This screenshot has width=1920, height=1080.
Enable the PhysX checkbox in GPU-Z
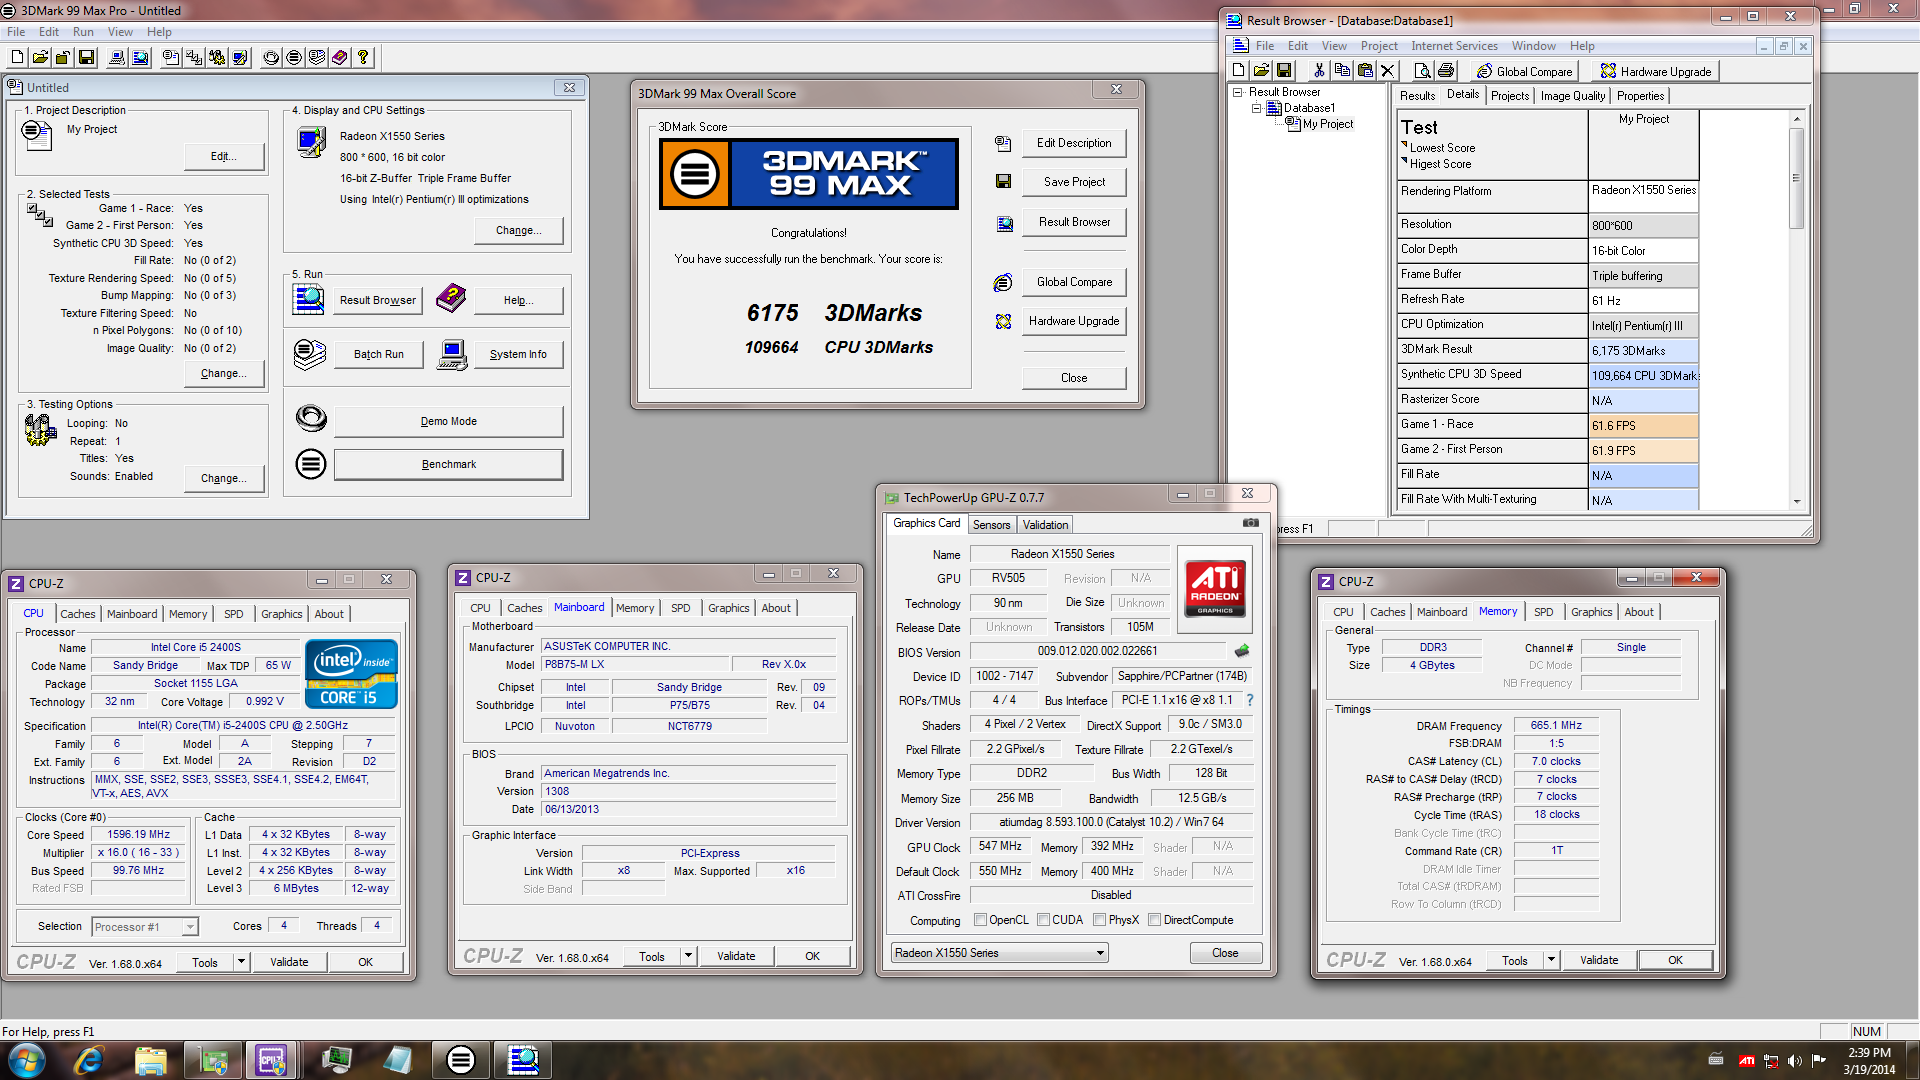pyautogui.click(x=1099, y=920)
